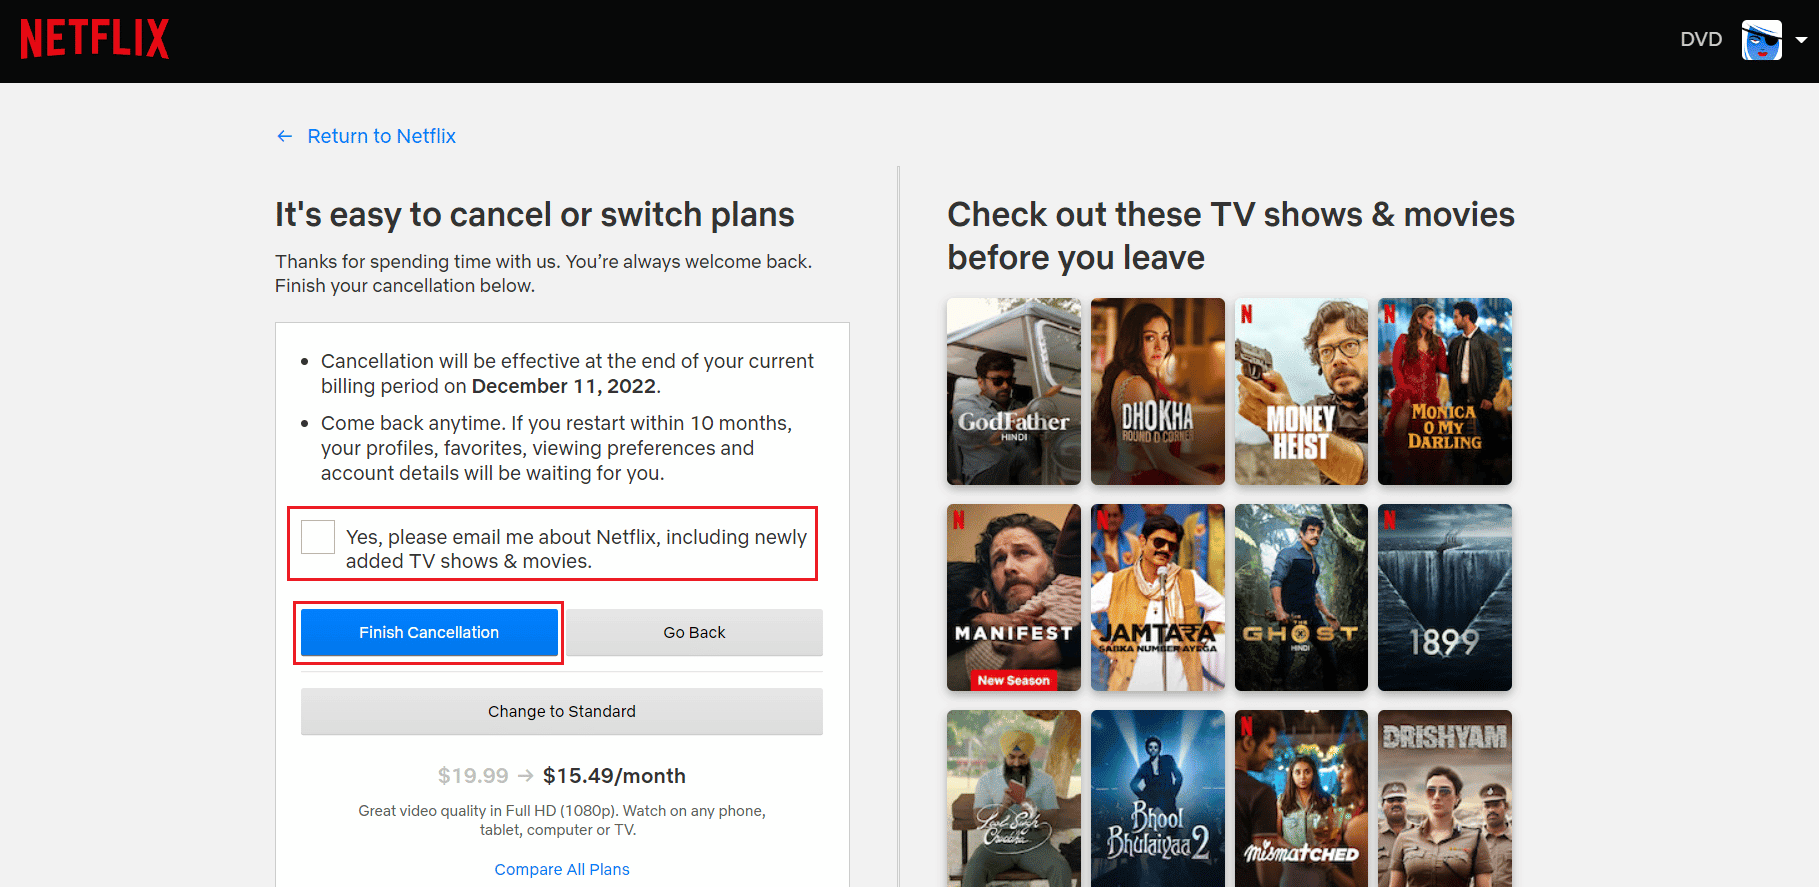Open the Laal Singh Chaddha poster

(x=1014, y=798)
